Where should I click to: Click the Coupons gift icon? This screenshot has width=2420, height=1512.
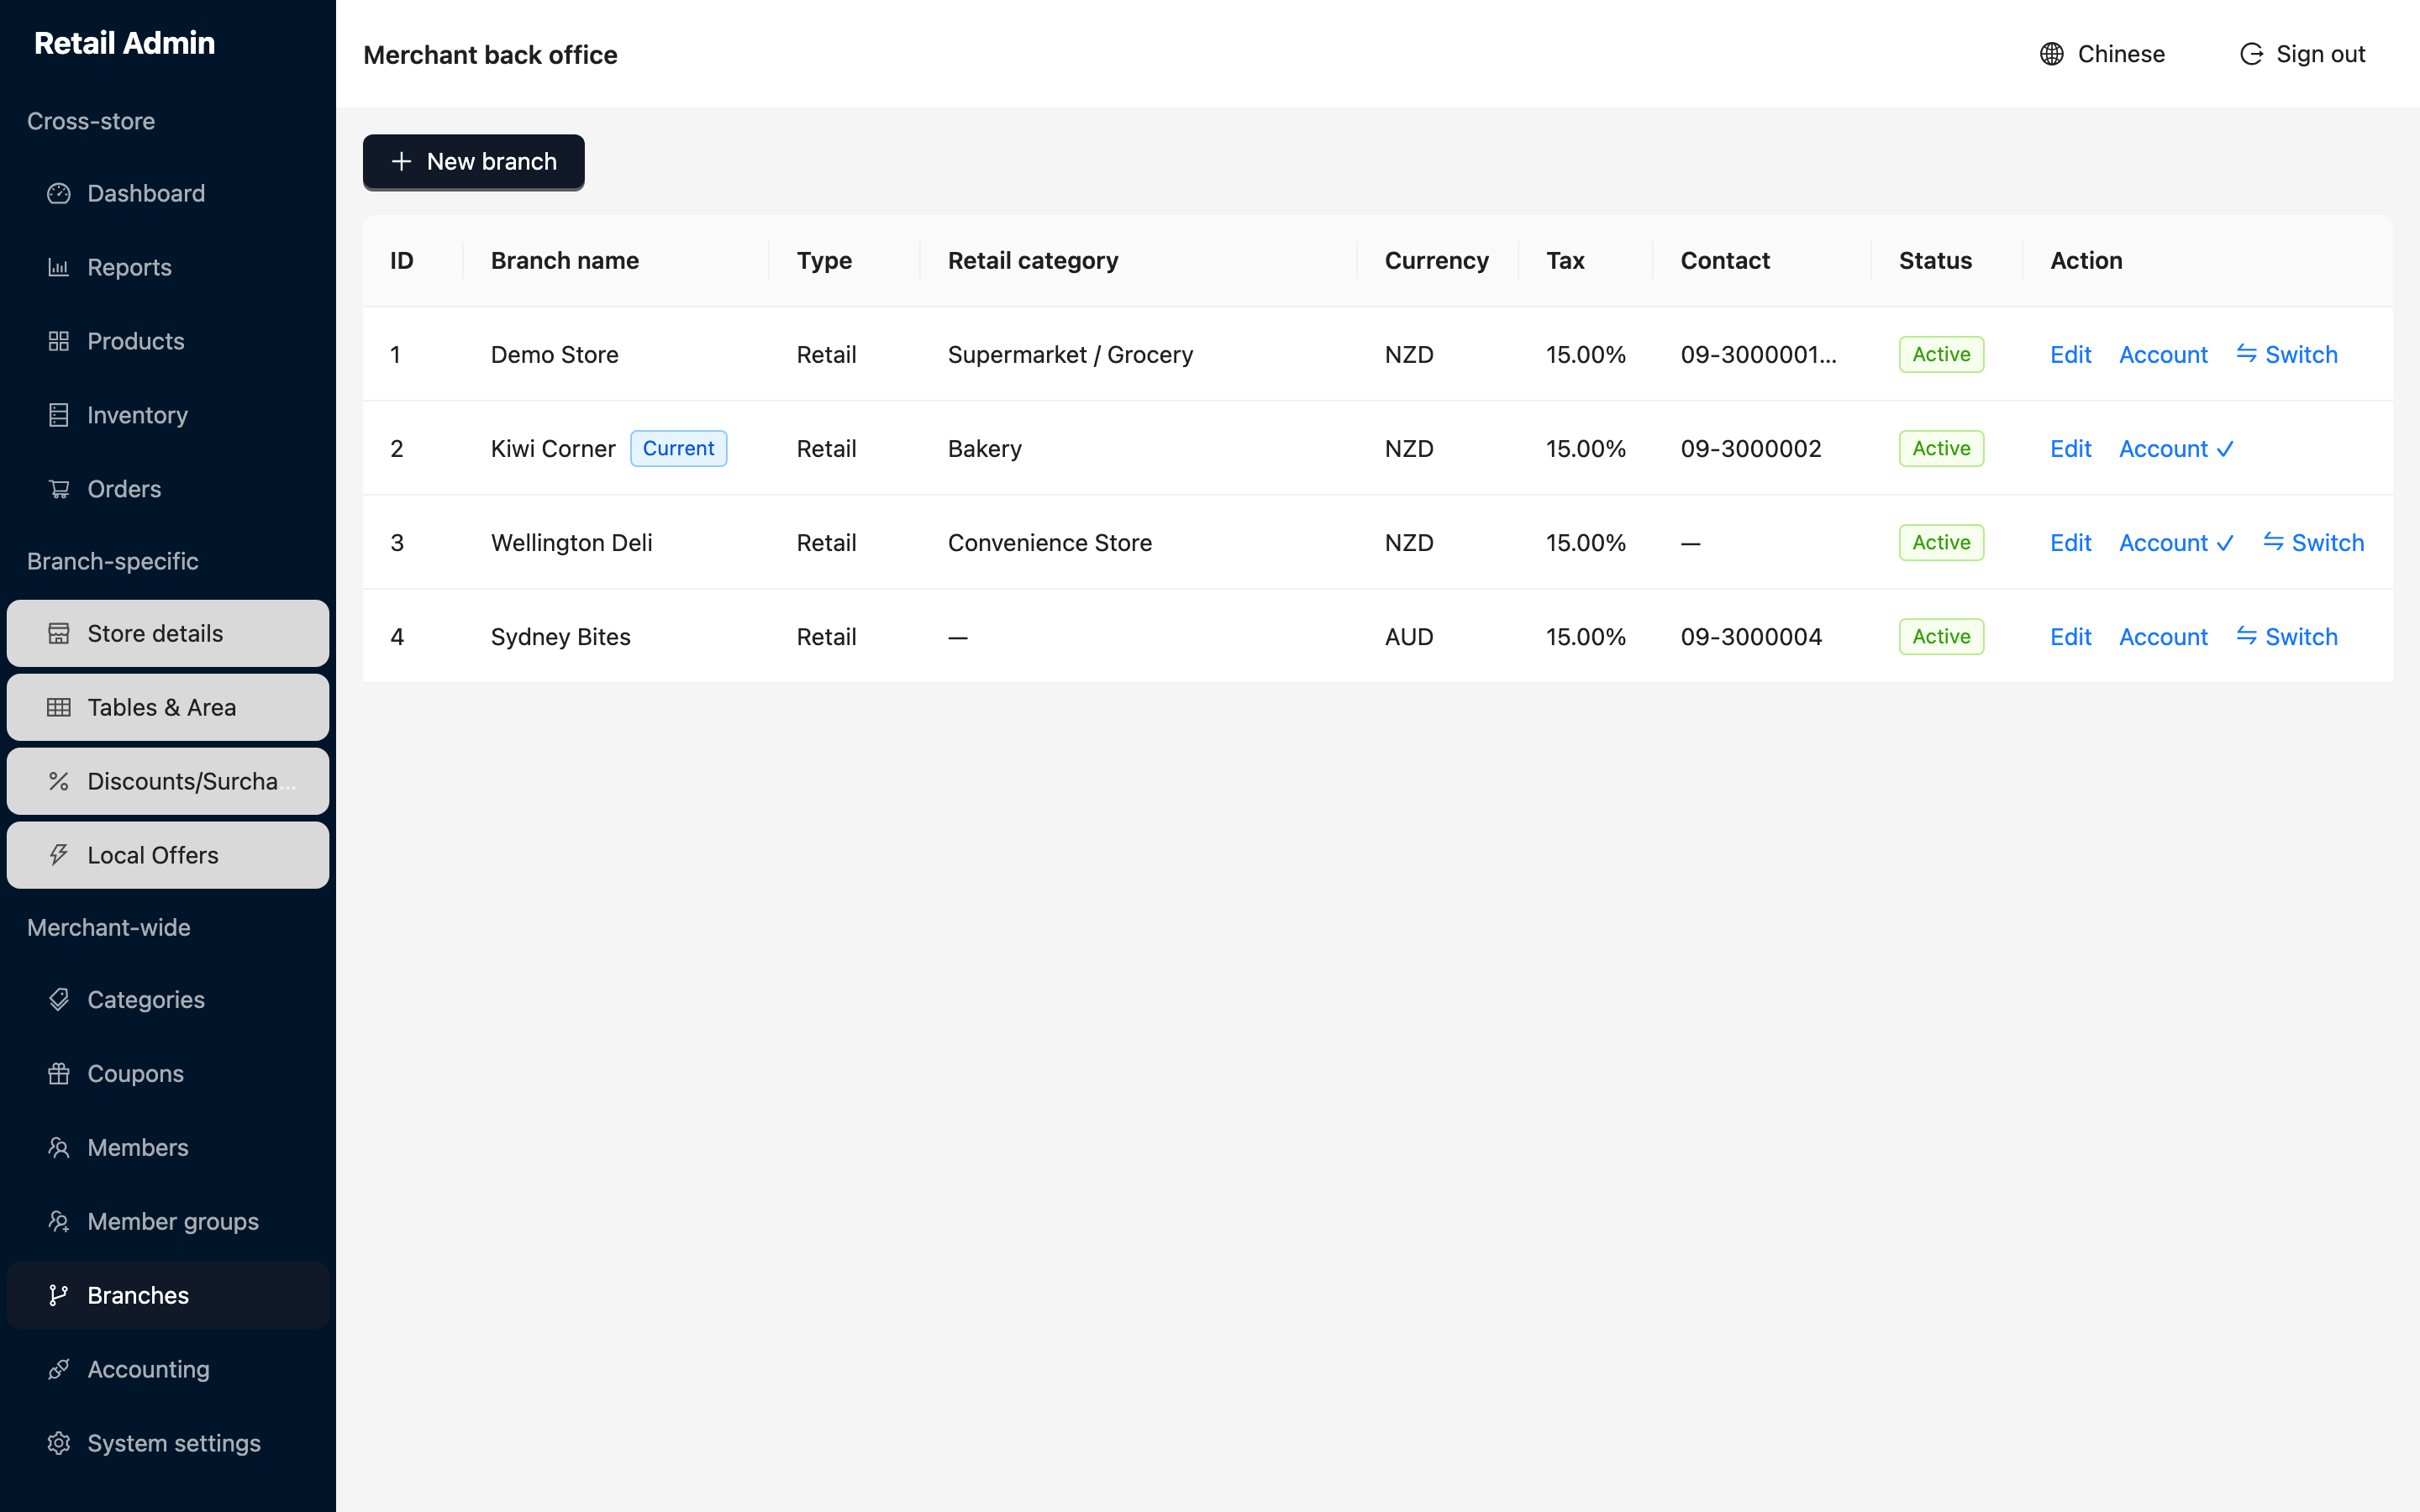pos(59,1073)
